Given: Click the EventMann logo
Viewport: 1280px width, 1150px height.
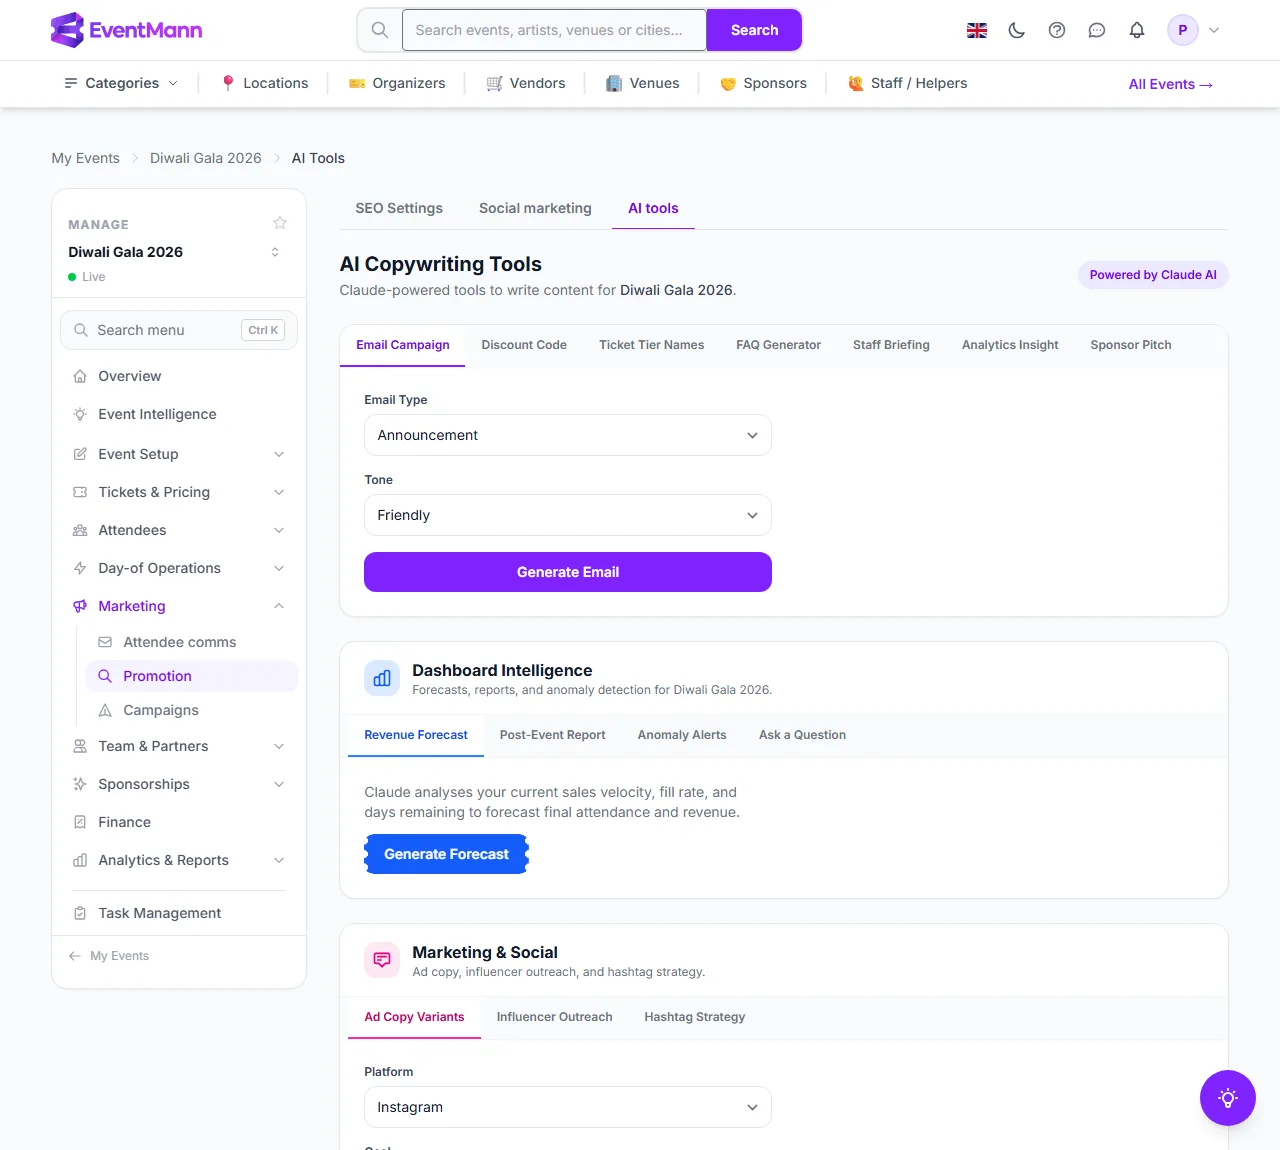Looking at the screenshot, I should coord(127,30).
